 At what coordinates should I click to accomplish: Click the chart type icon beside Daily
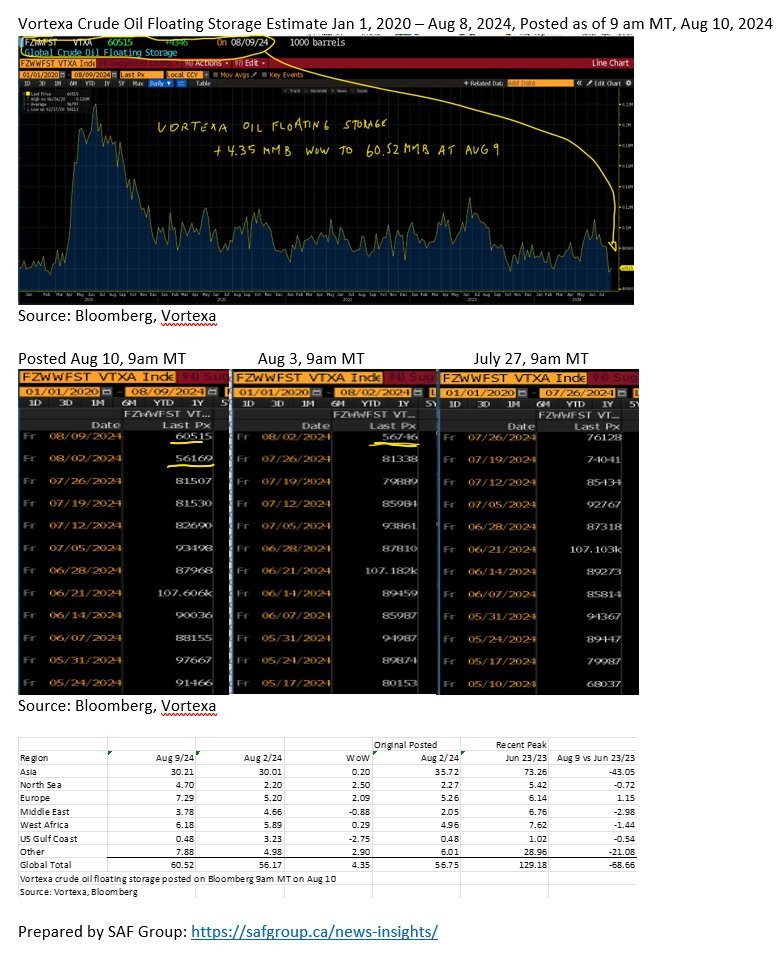181,83
